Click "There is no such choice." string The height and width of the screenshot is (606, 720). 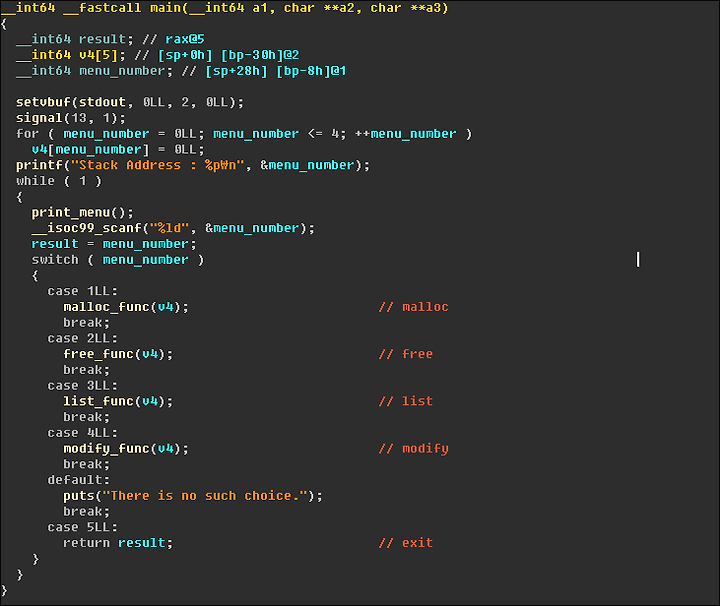pyautogui.click(x=205, y=496)
